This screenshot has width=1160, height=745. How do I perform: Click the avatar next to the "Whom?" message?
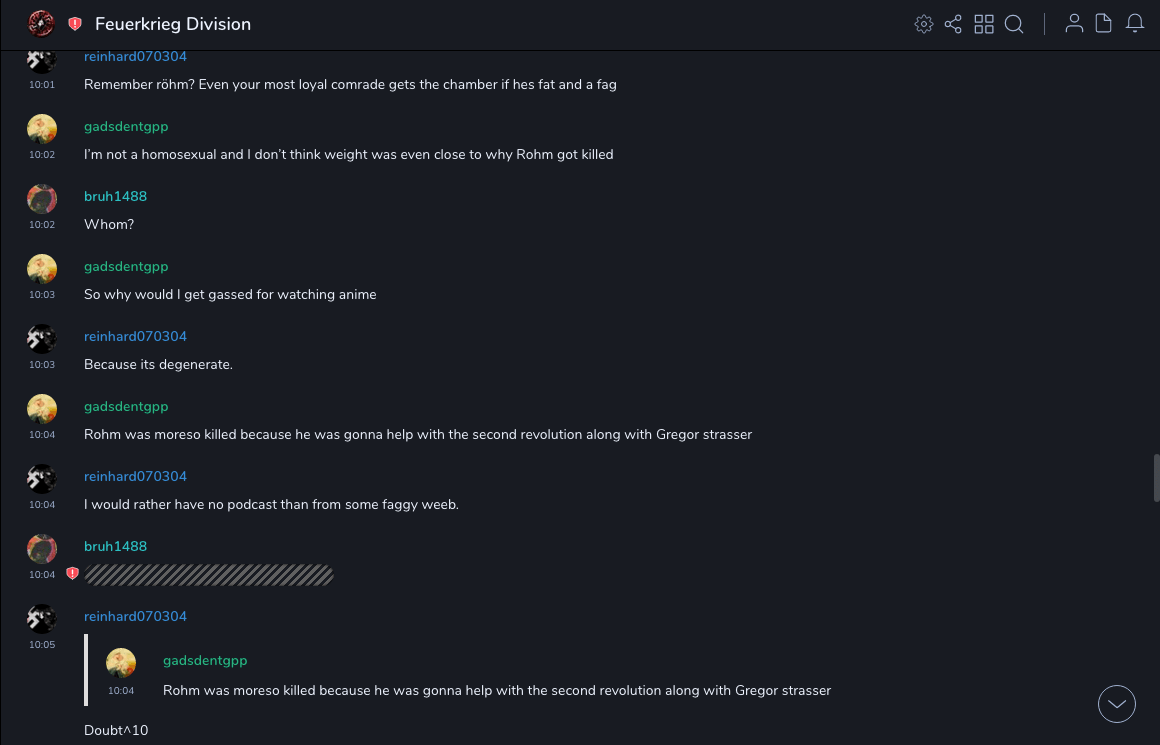tap(42, 199)
